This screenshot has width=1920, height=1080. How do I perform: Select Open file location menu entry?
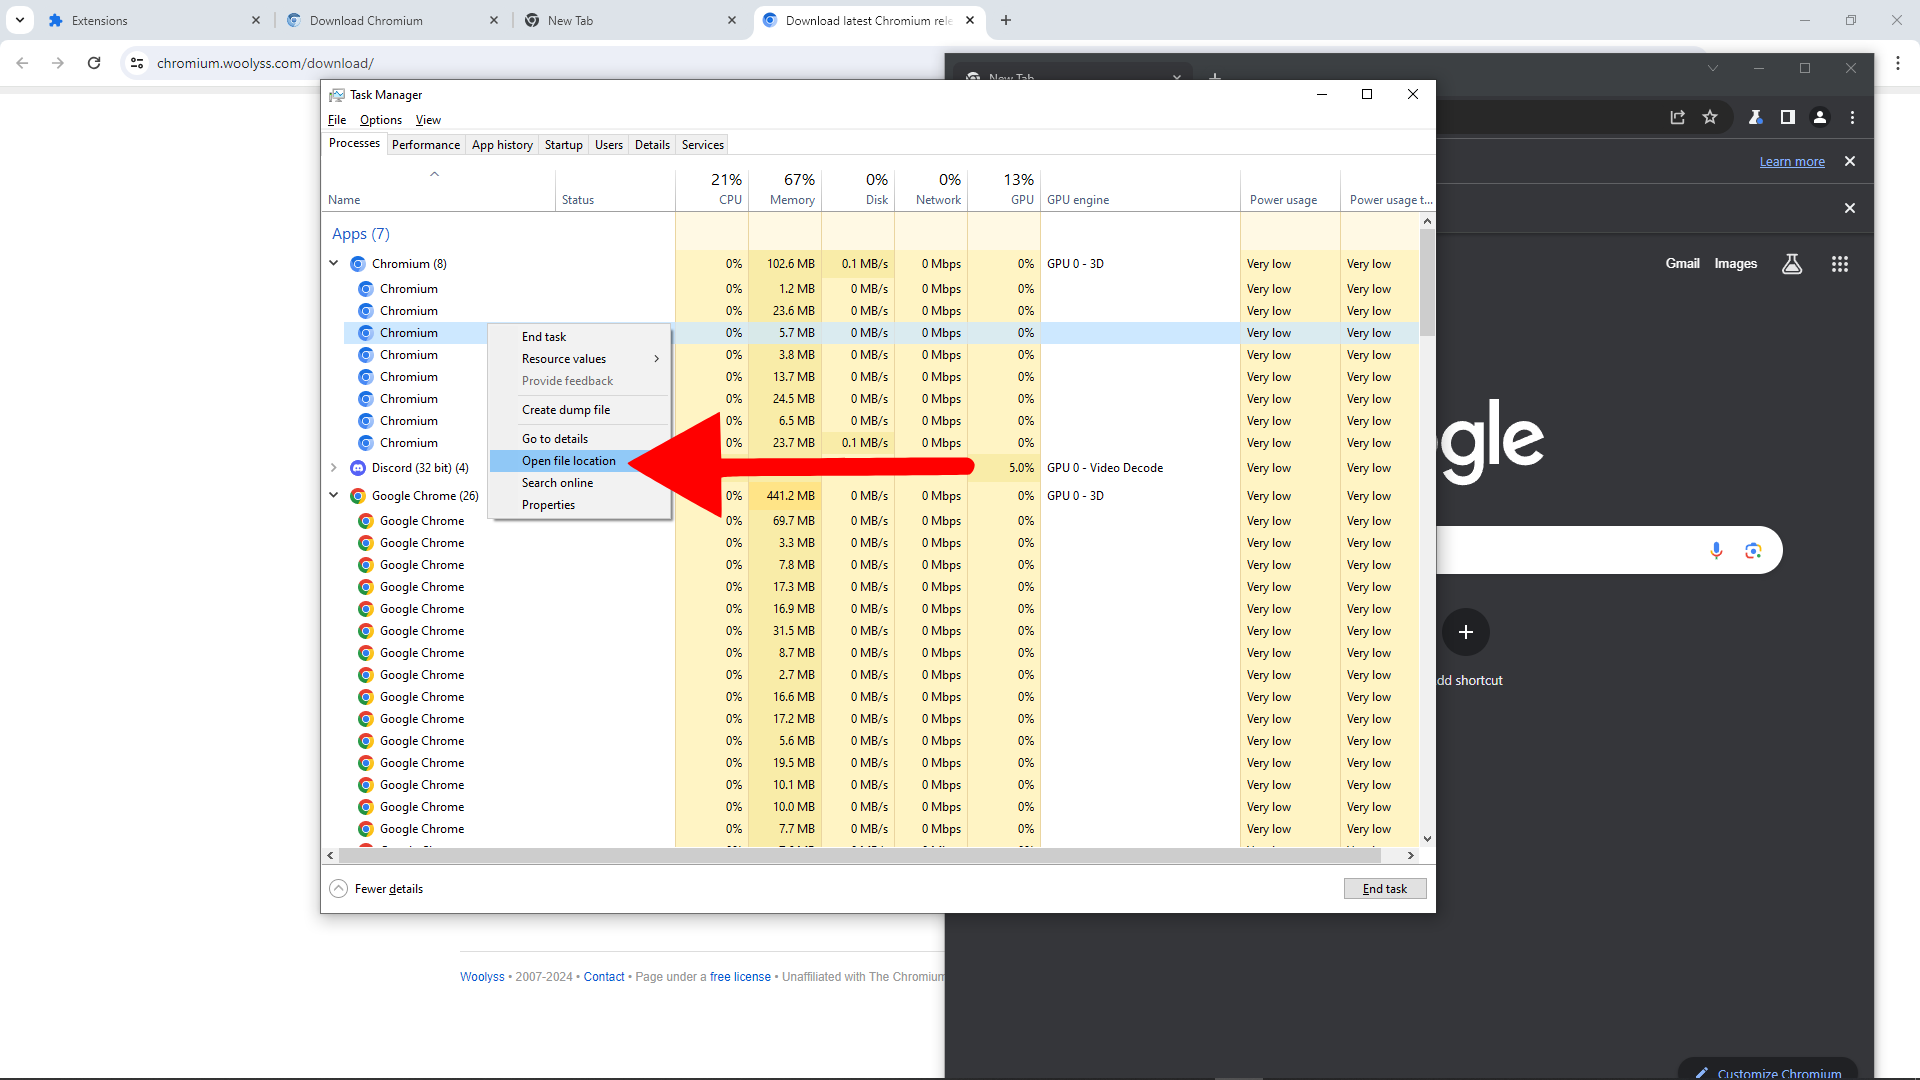[x=569, y=461]
